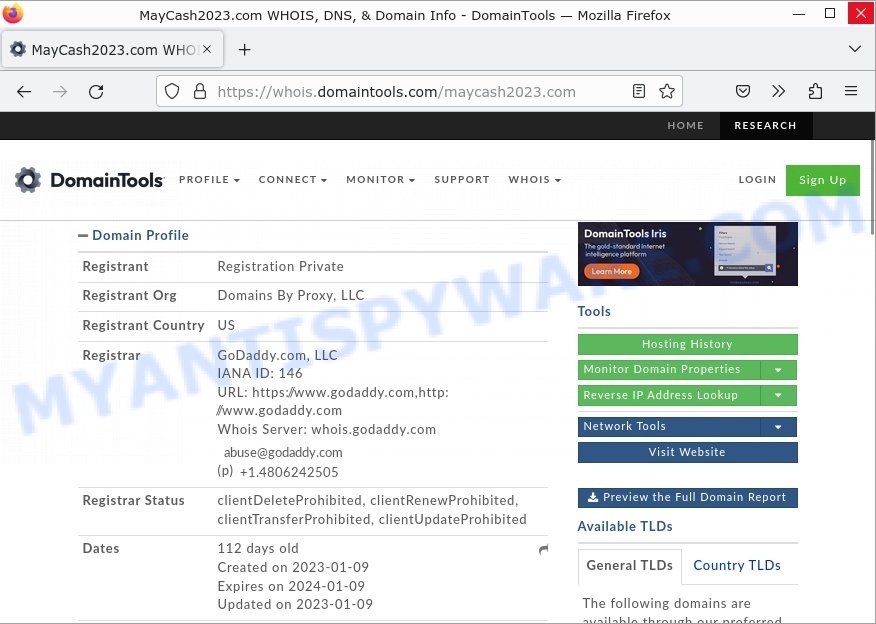Open the extensions puzzle-piece icon
Screen dimensions: 876x624
[815, 91]
